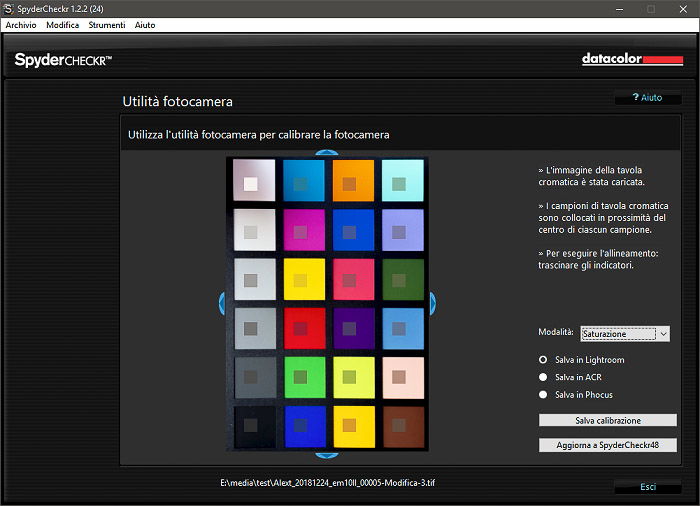Screen dimensions: 700x506
Task: Open the Modifica menu
Action: click(x=62, y=25)
